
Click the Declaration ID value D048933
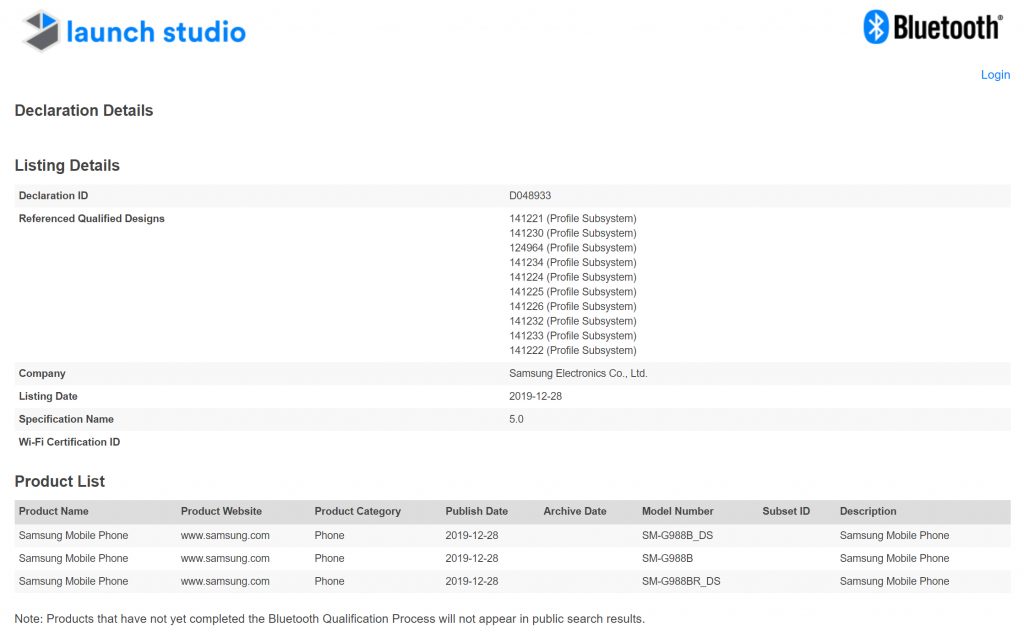tap(530, 196)
